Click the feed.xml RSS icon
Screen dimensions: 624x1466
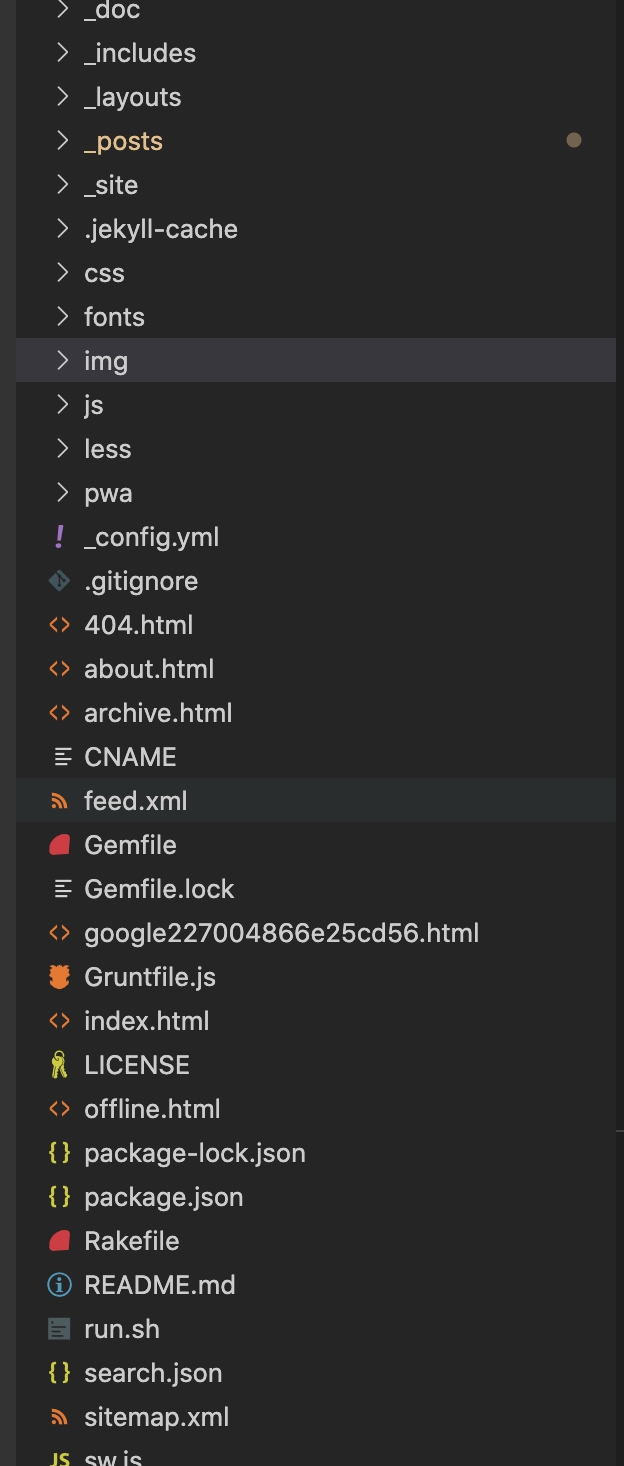60,801
